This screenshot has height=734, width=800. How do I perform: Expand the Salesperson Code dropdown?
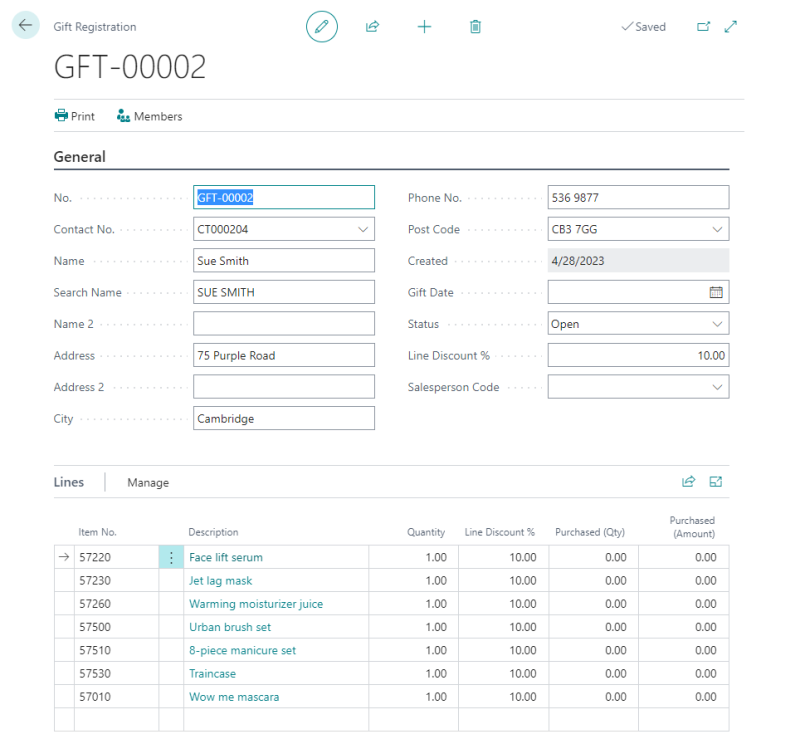(717, 386)
